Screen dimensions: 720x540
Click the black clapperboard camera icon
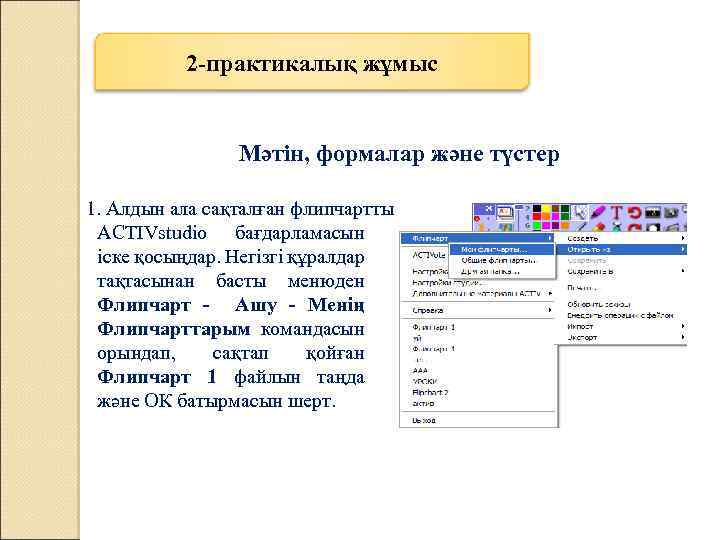pos(652,213)
